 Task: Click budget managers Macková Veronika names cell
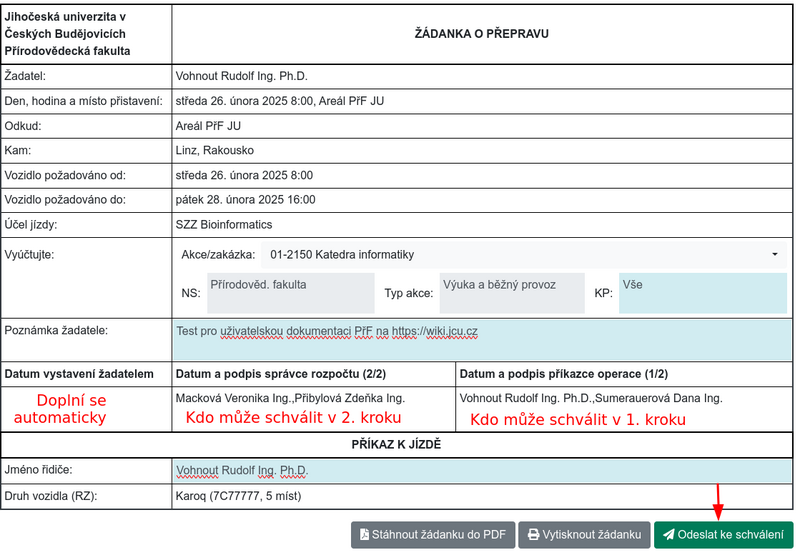(290, 398)
